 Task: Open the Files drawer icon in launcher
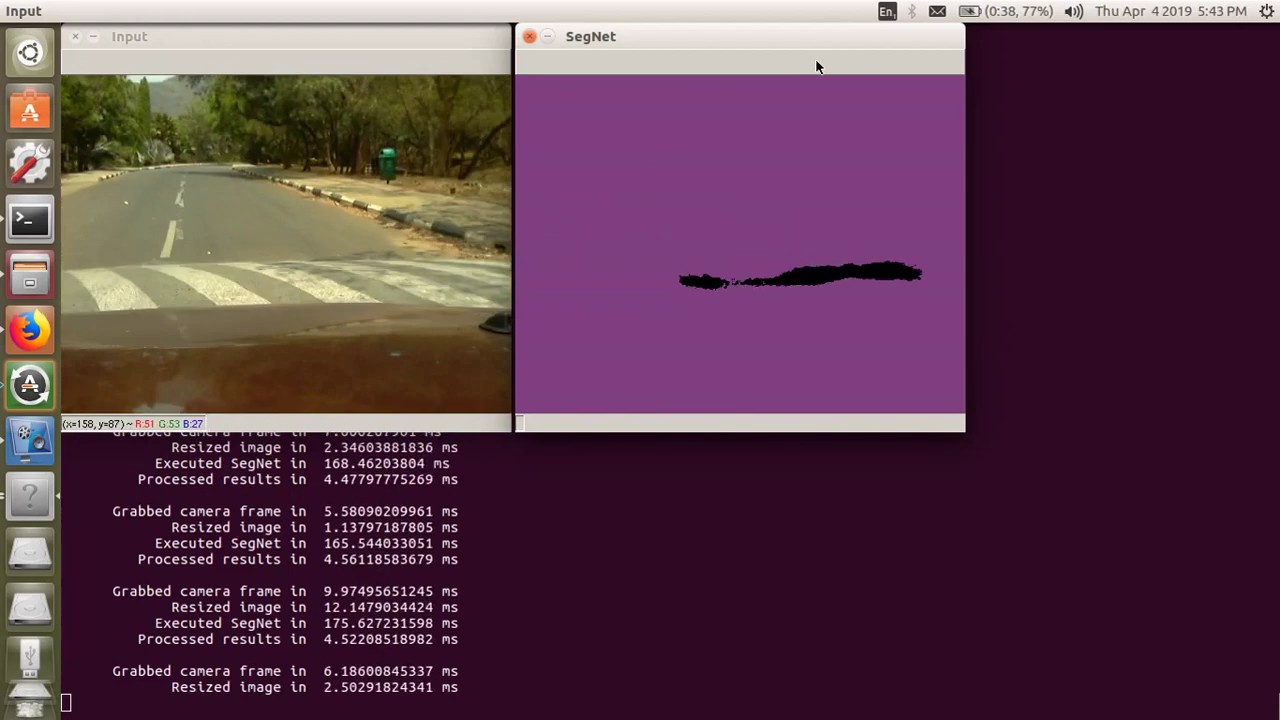click(x=29, y=274)
